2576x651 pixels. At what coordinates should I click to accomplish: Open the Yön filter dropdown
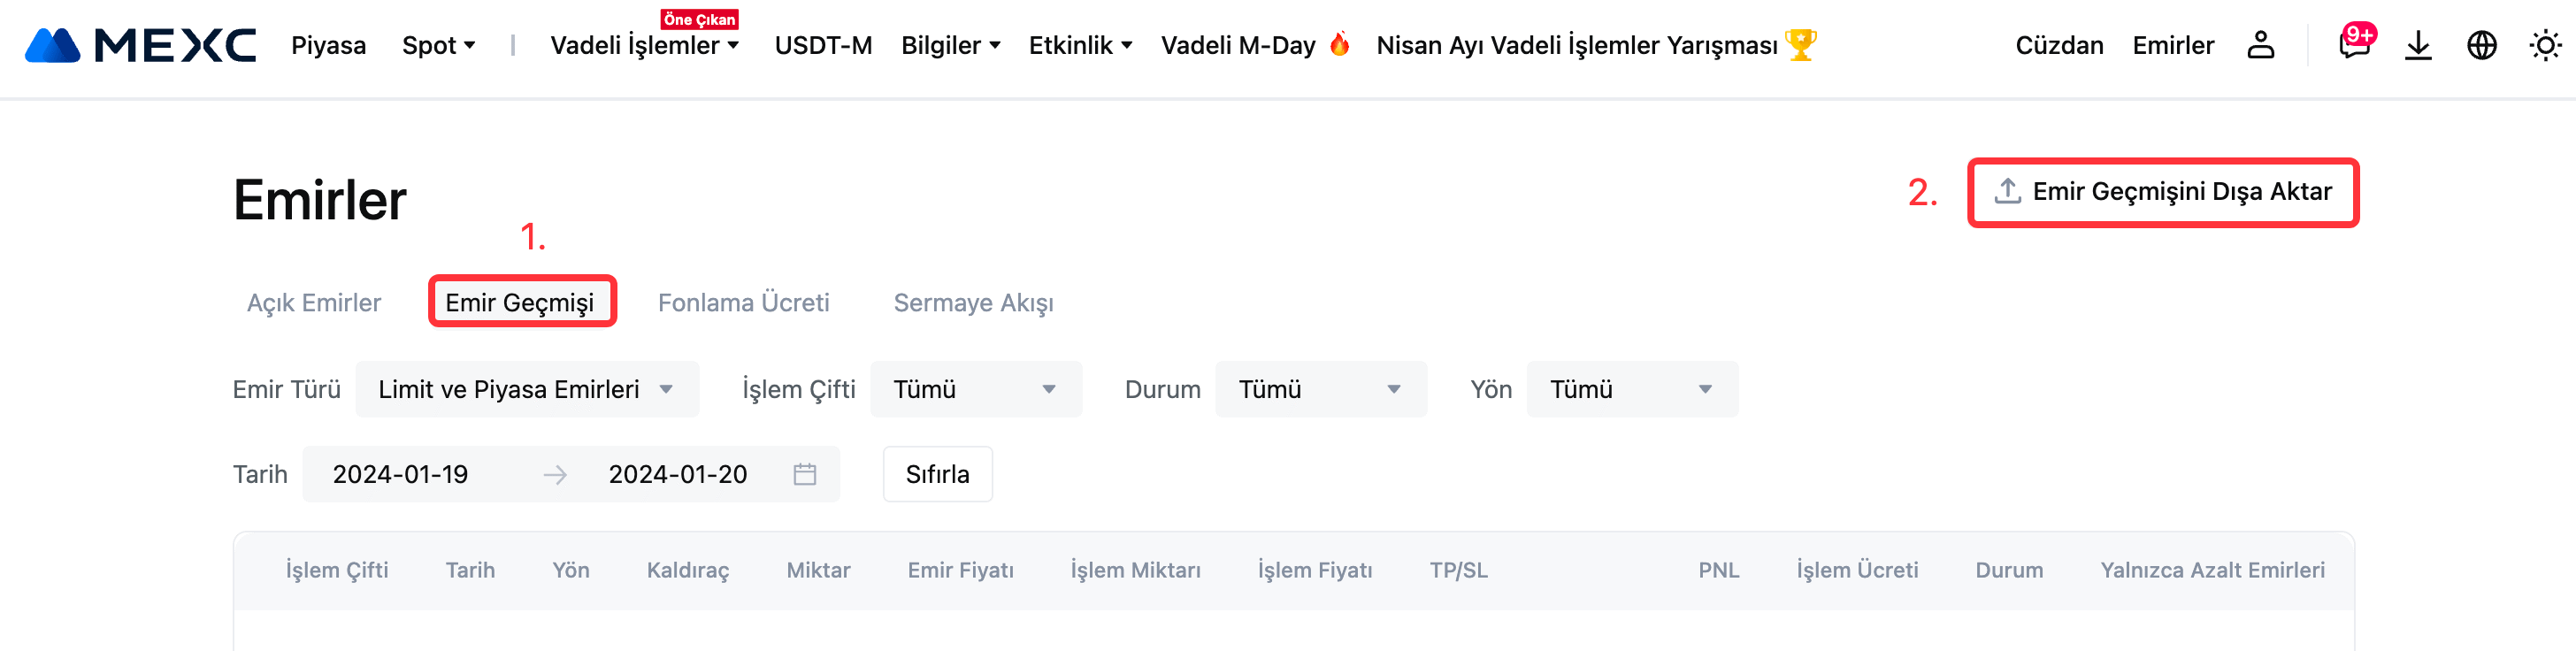coord(1631,389)
